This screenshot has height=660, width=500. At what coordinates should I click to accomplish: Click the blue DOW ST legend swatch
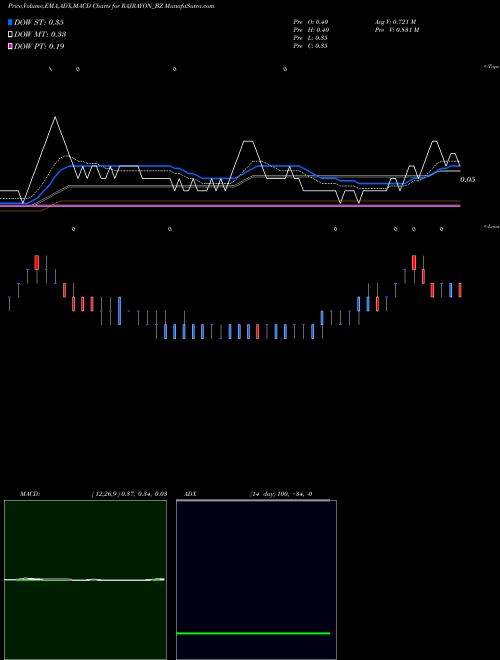(10, 22)
